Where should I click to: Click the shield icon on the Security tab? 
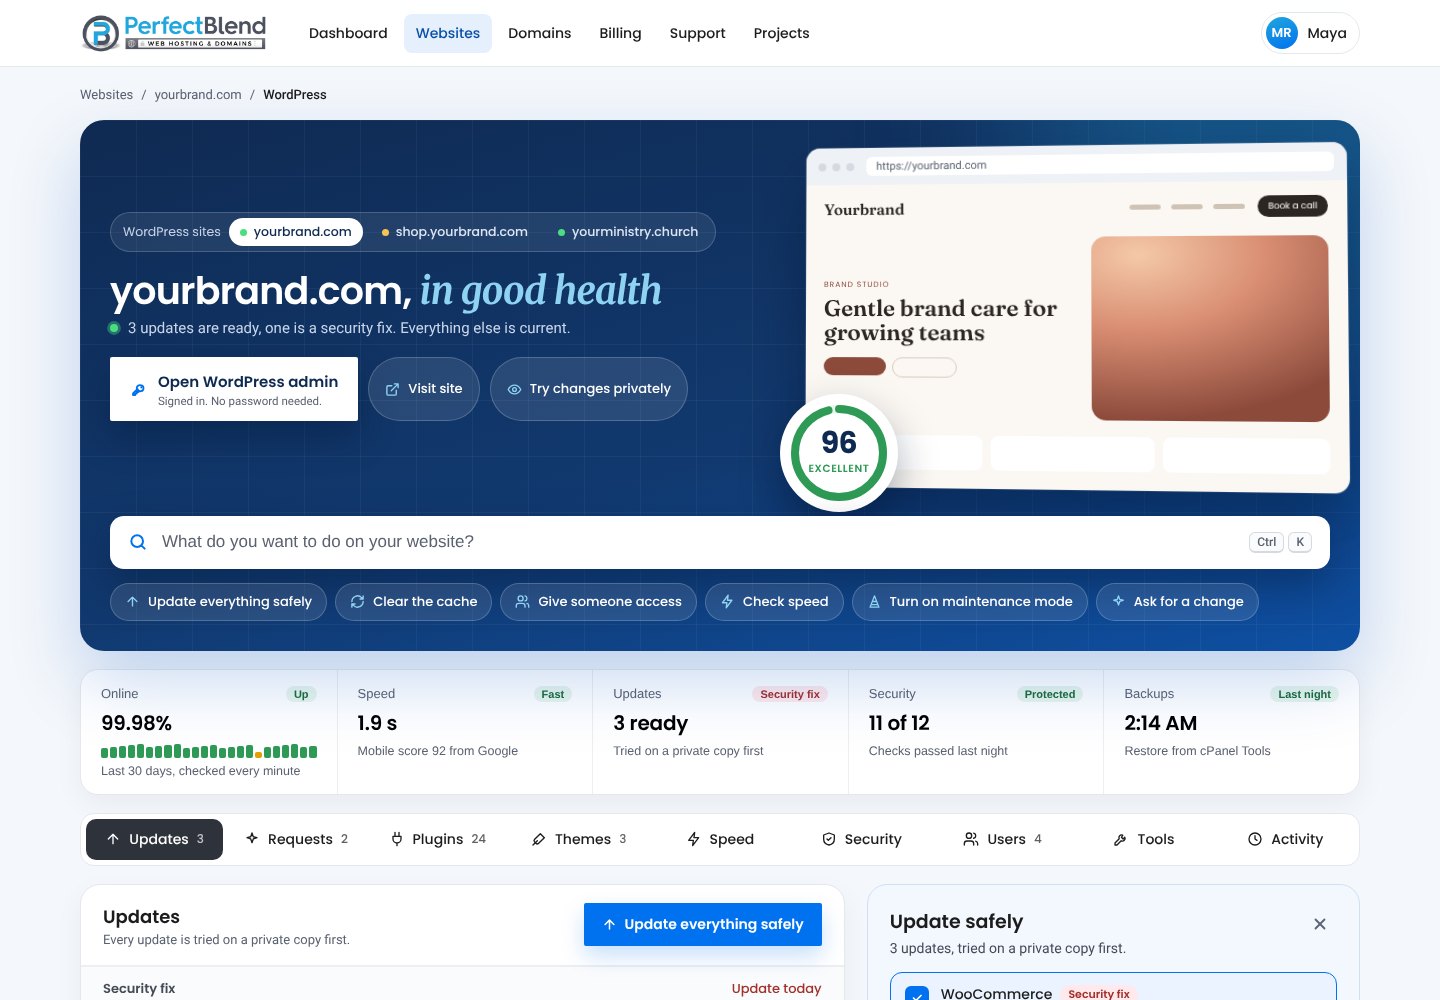click(x=829, y=840)
